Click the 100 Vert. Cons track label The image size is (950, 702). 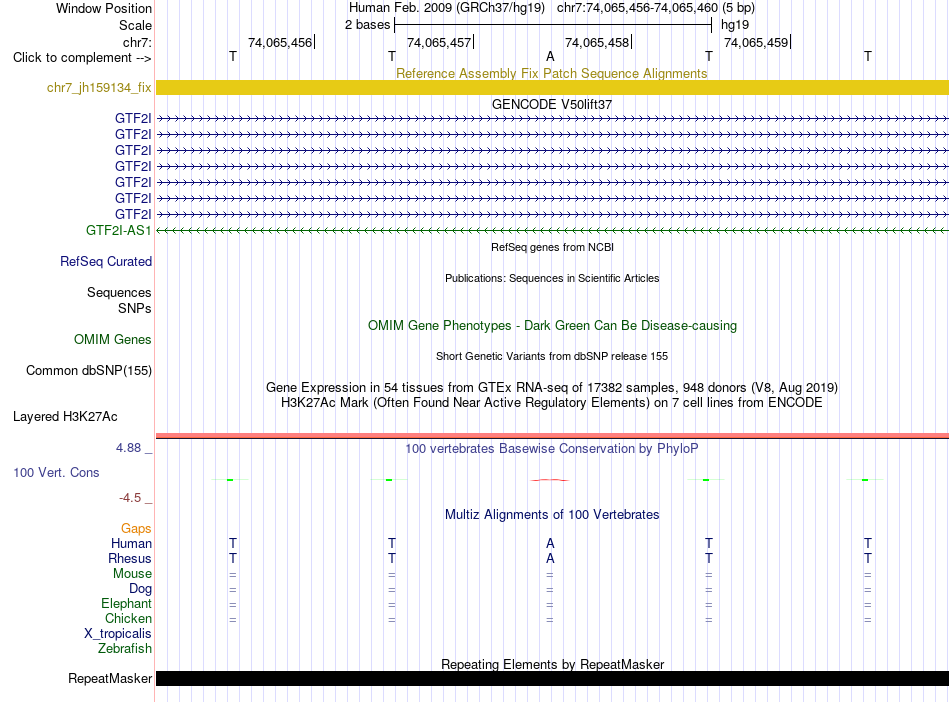56,472
